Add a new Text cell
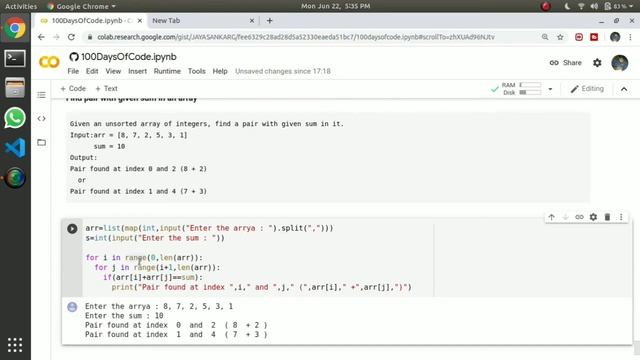This screenshot has height=360, width=640. click(x=106, y=89)
